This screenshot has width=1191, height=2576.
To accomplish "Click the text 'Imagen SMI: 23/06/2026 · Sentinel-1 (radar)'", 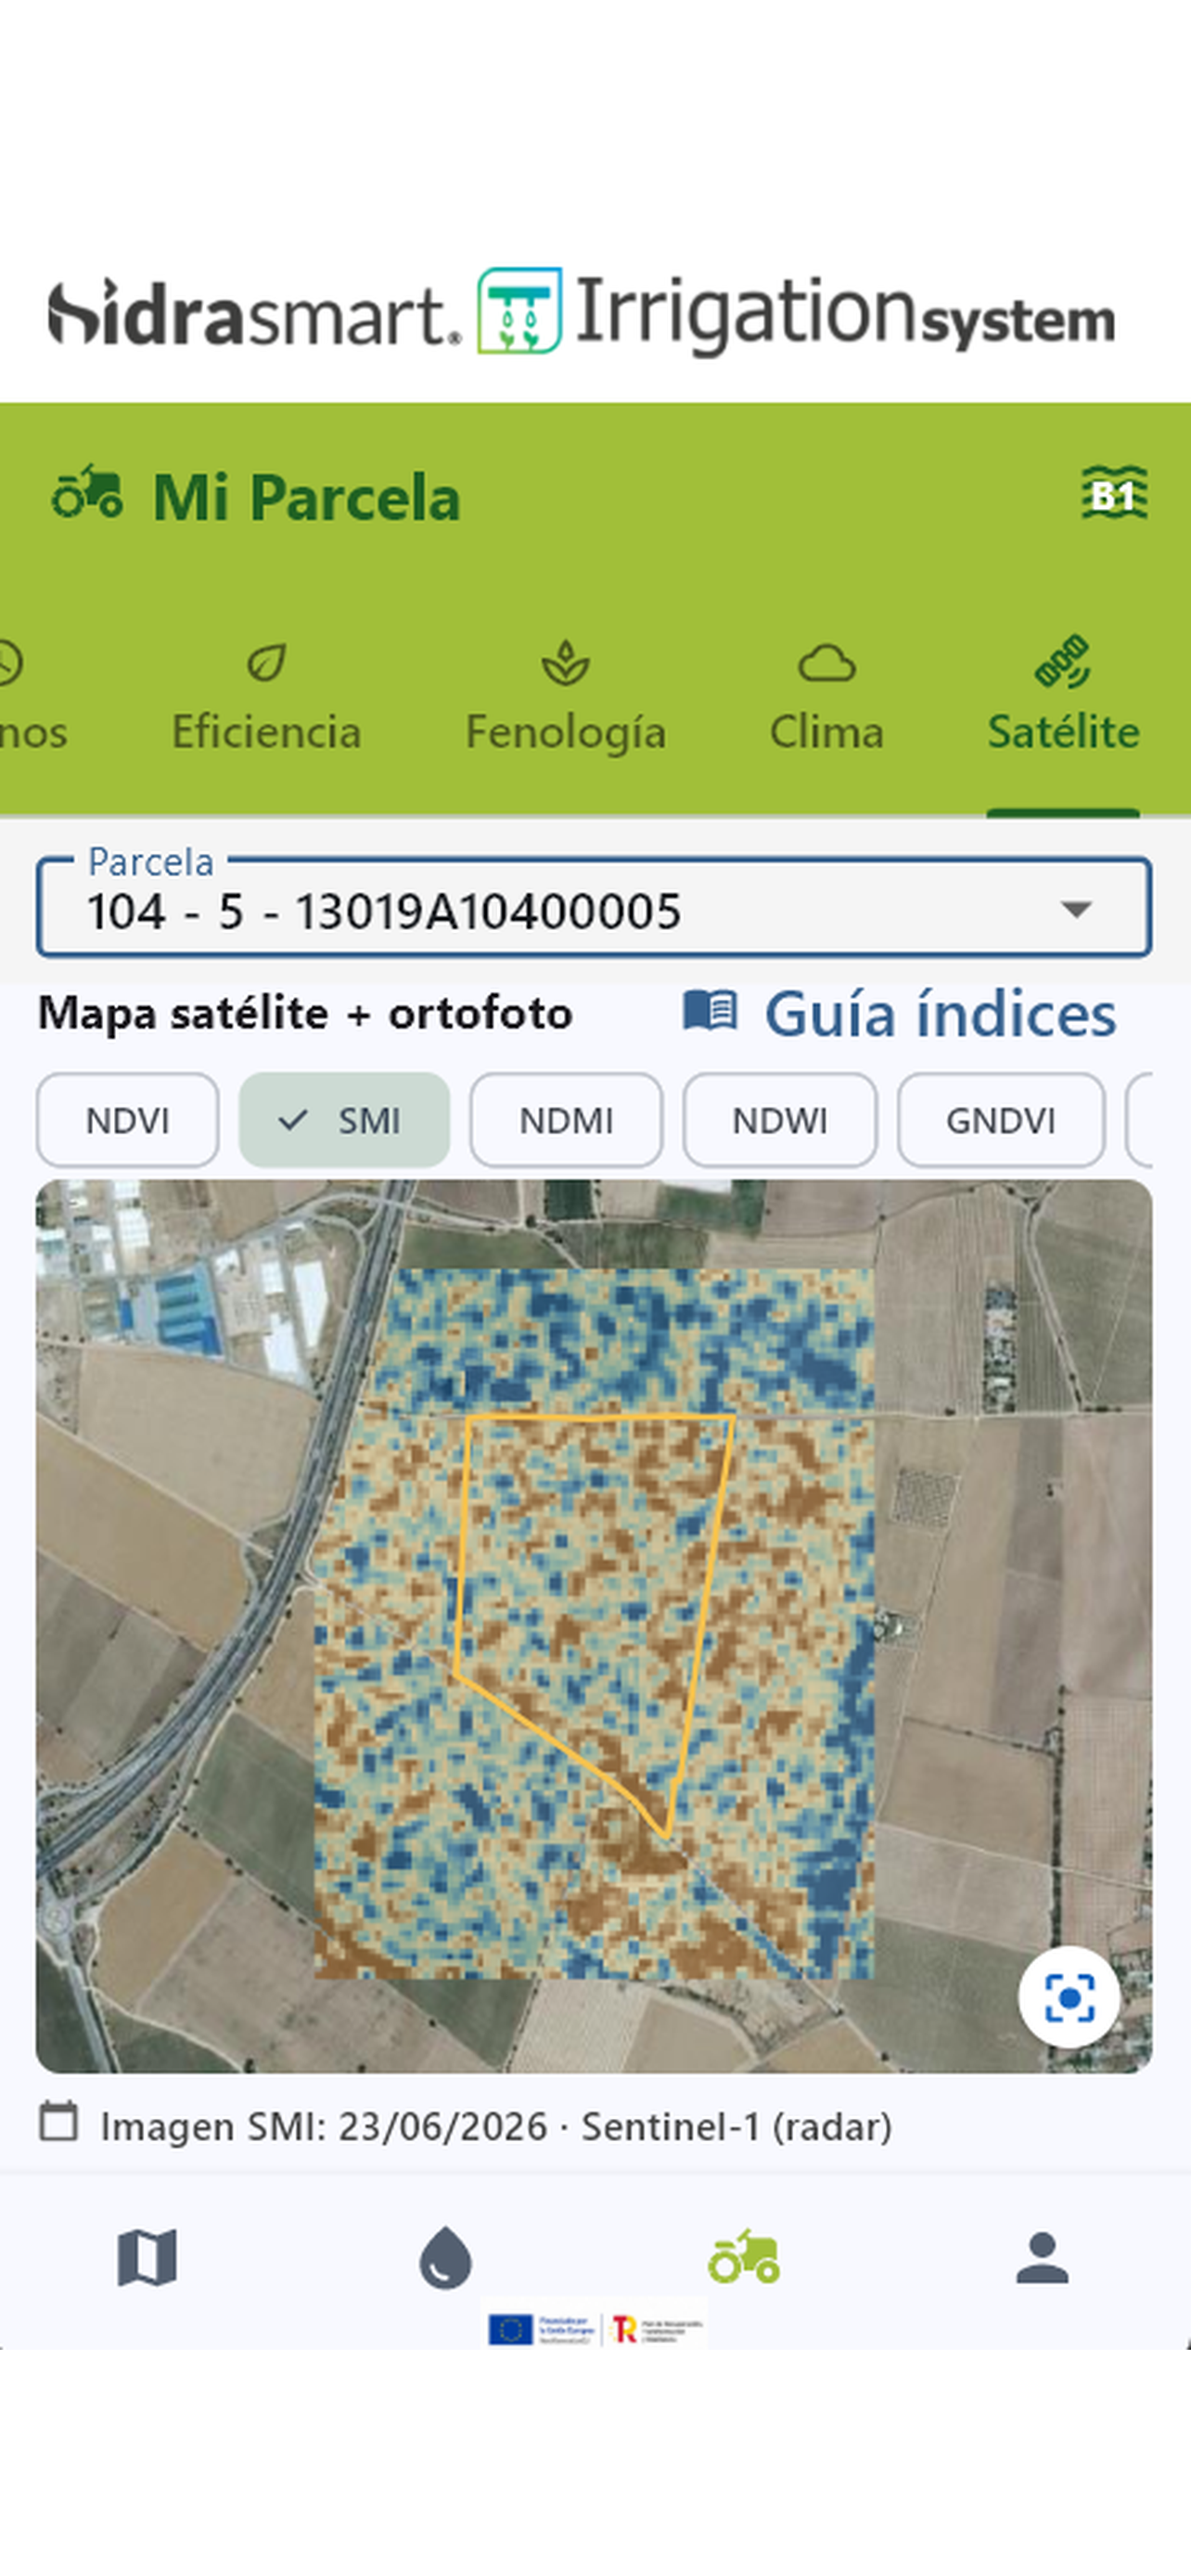I will click(x=496, y=2126).
